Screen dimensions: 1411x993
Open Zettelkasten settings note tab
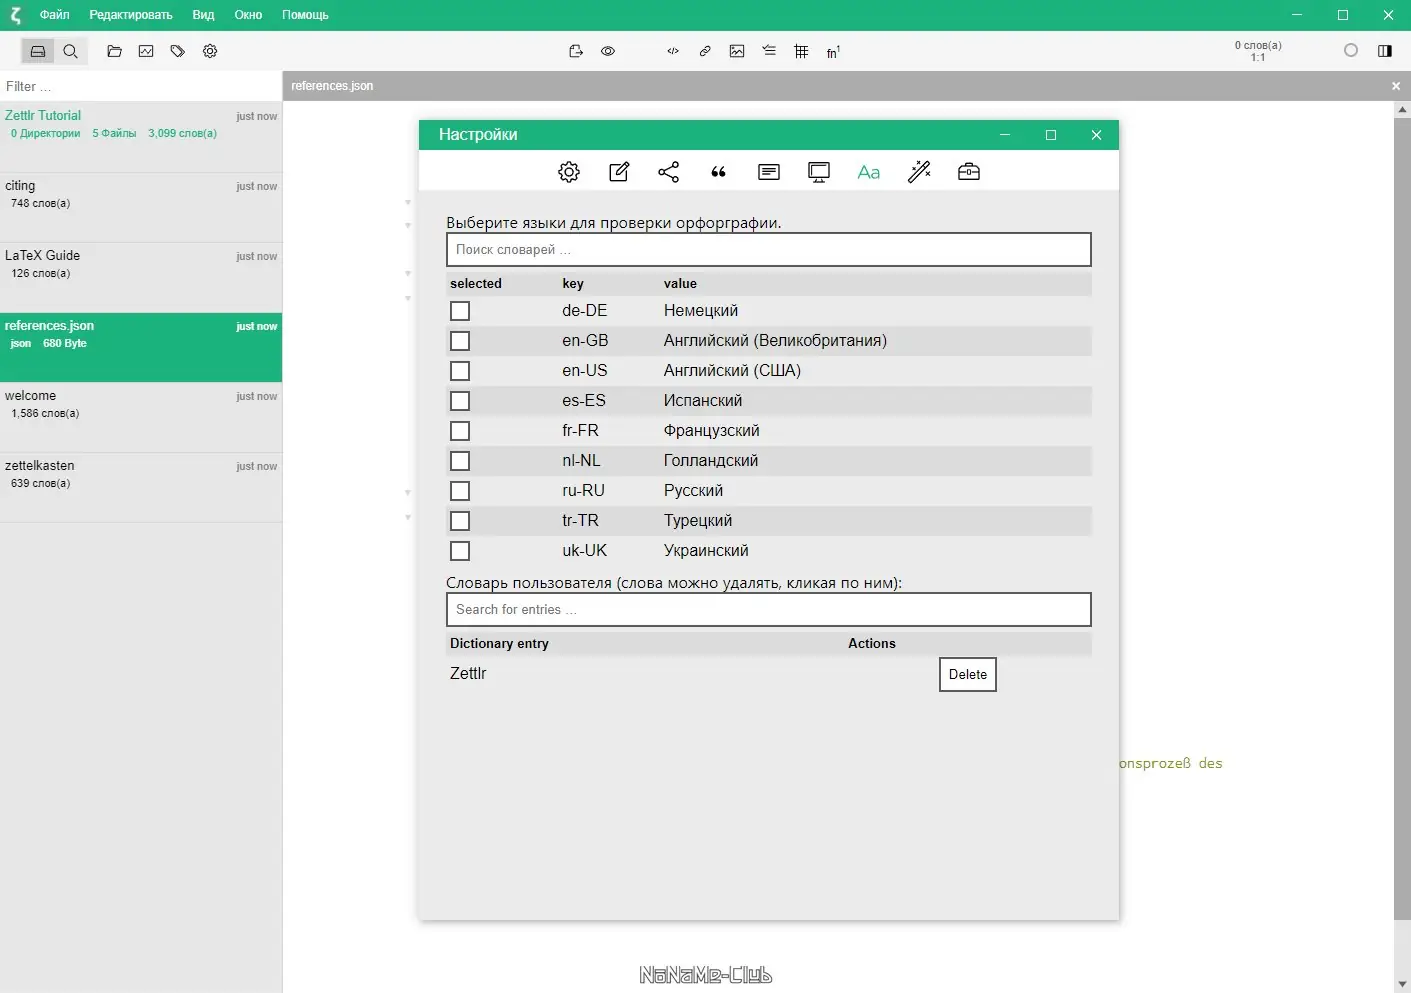pyautogui.click(x=769, y=172)
